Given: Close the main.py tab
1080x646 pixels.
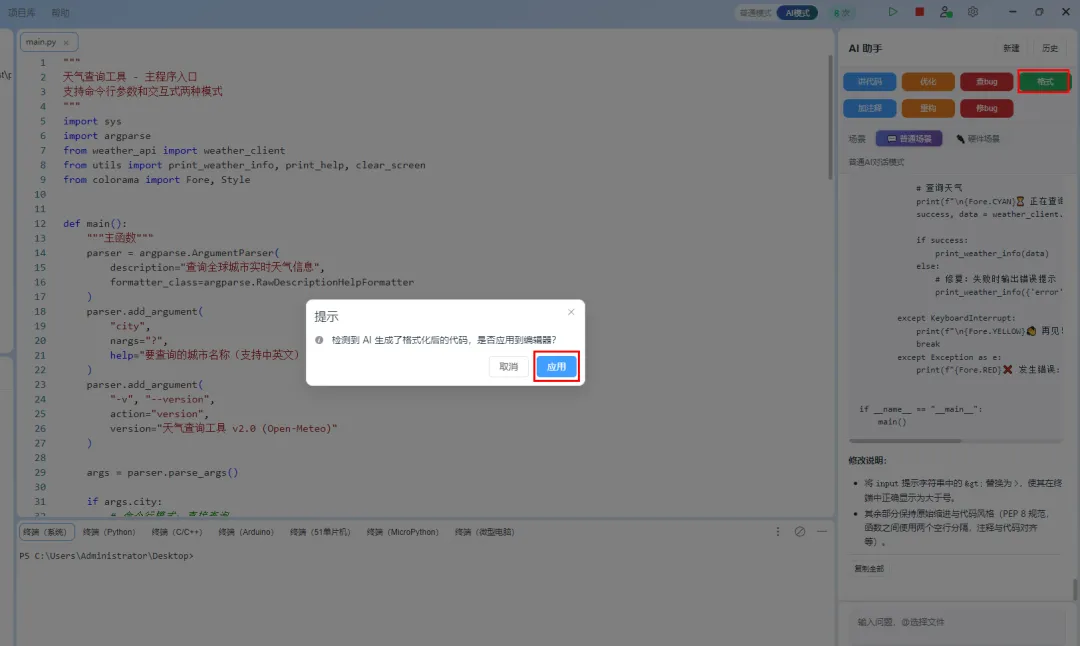Looking at the screenshot, I should click(x=66, y=43).
